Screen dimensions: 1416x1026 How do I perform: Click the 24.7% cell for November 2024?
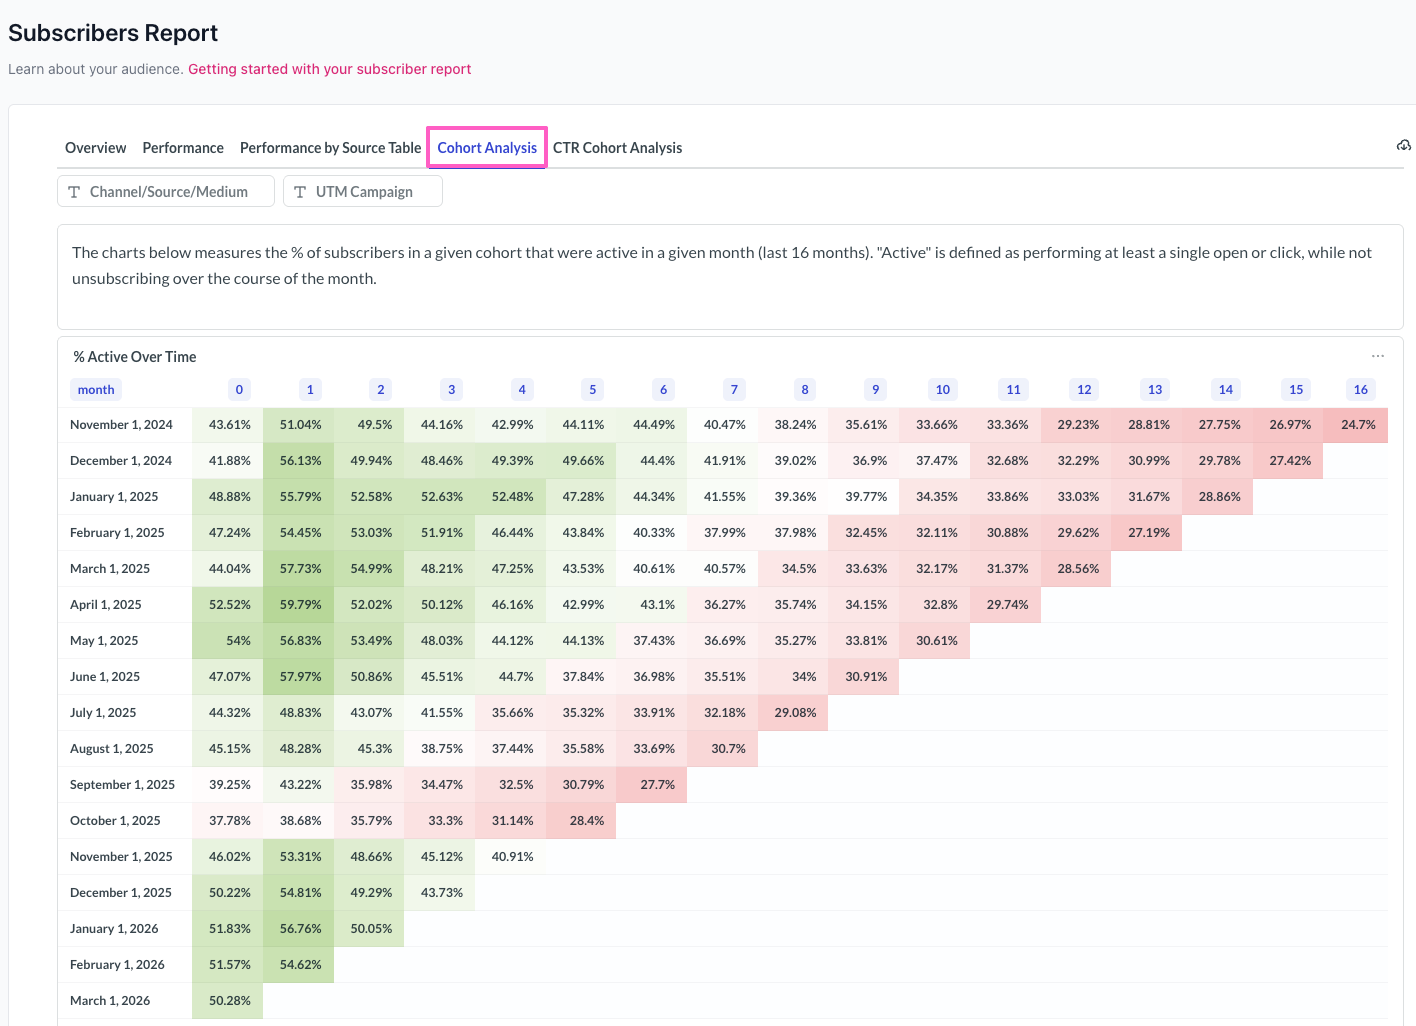(1357, 425)
